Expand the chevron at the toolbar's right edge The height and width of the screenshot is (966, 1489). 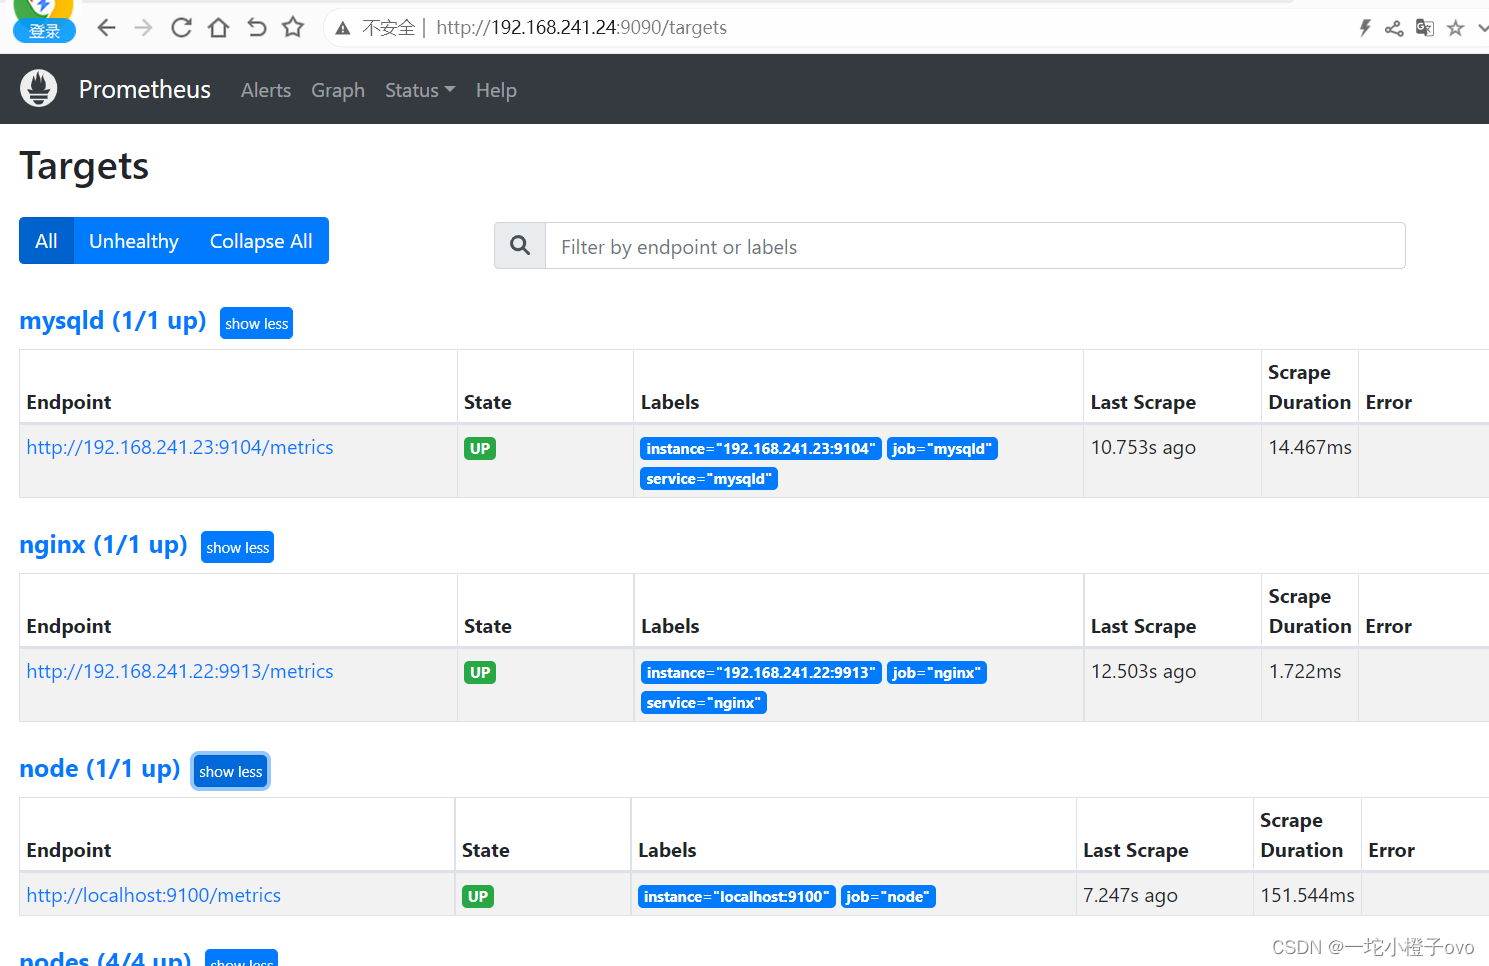(1483, 29)
